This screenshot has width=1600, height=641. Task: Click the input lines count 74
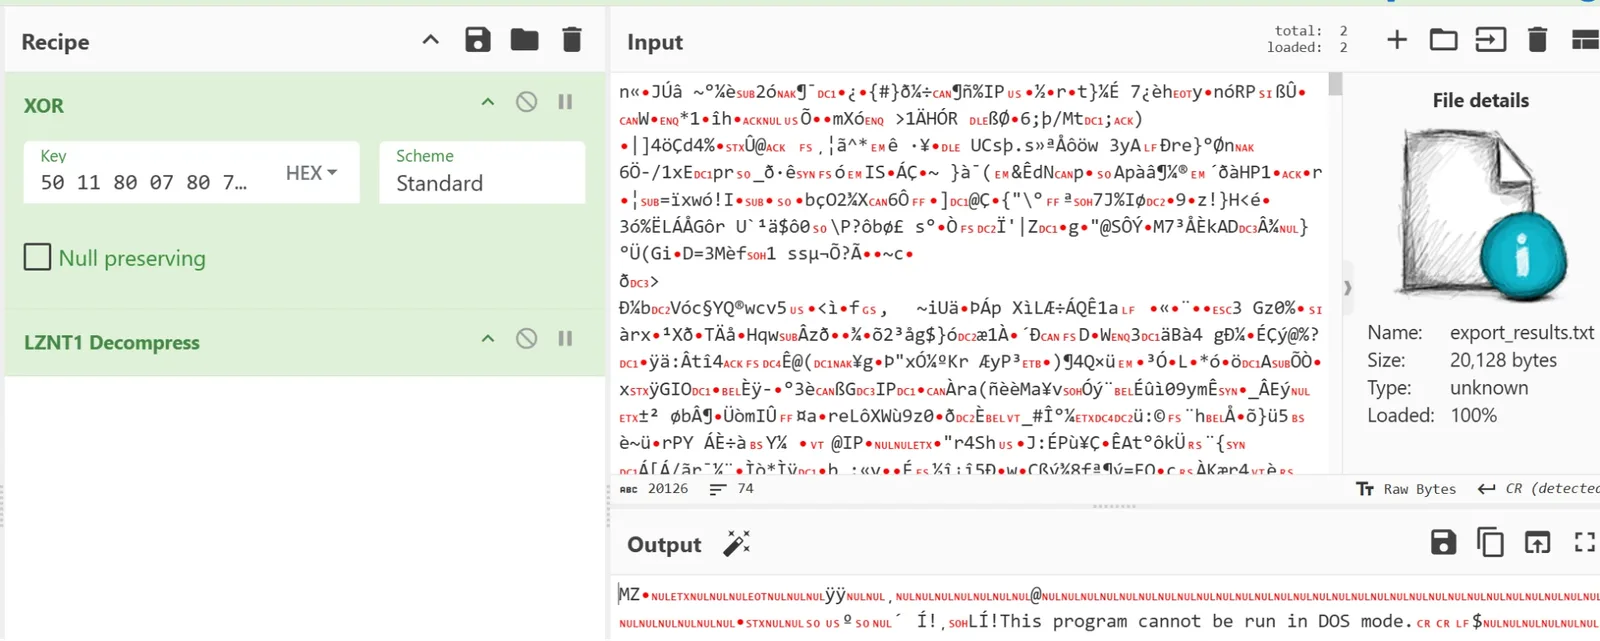point(745,489)
